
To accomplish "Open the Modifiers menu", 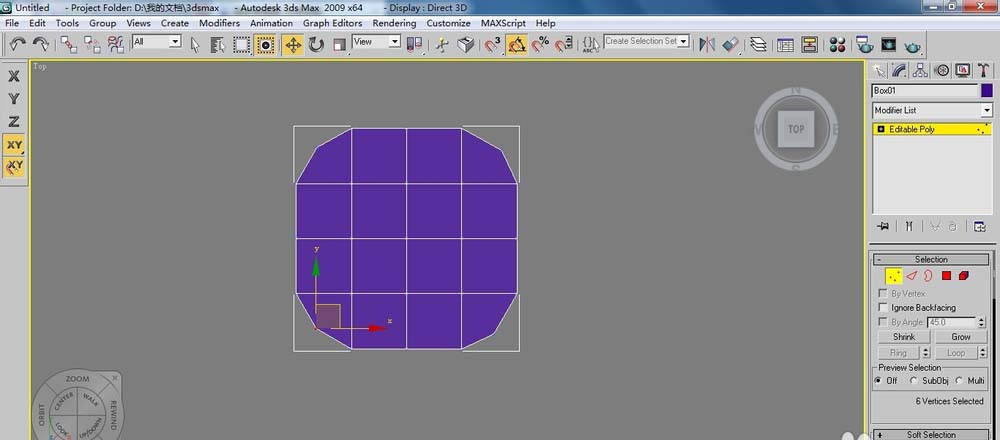I will coord(219,23).
